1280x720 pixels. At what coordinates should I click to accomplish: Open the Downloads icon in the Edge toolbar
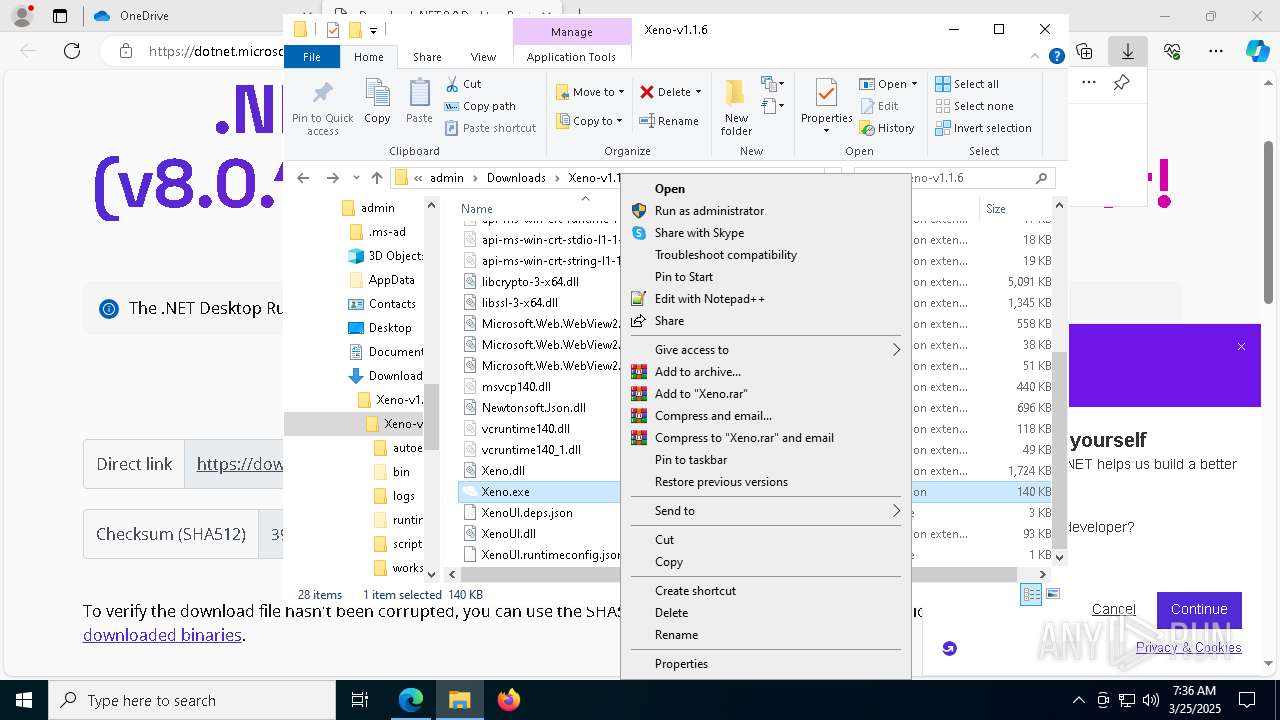1127,51
